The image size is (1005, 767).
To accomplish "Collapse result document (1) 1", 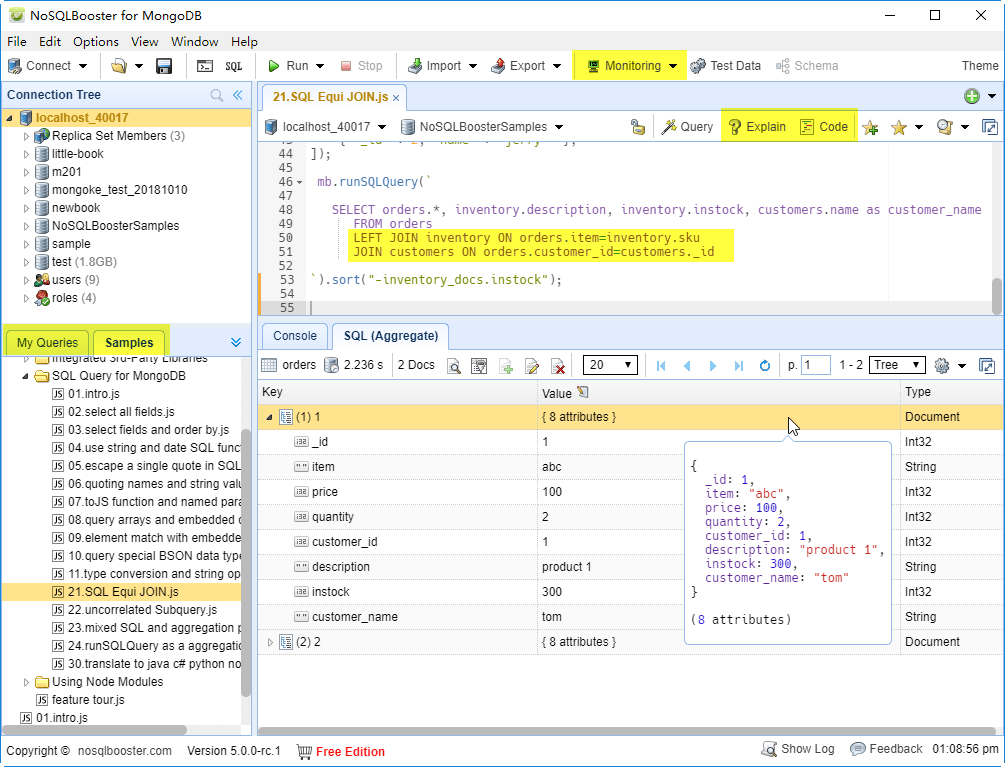I will pos(269,417).
